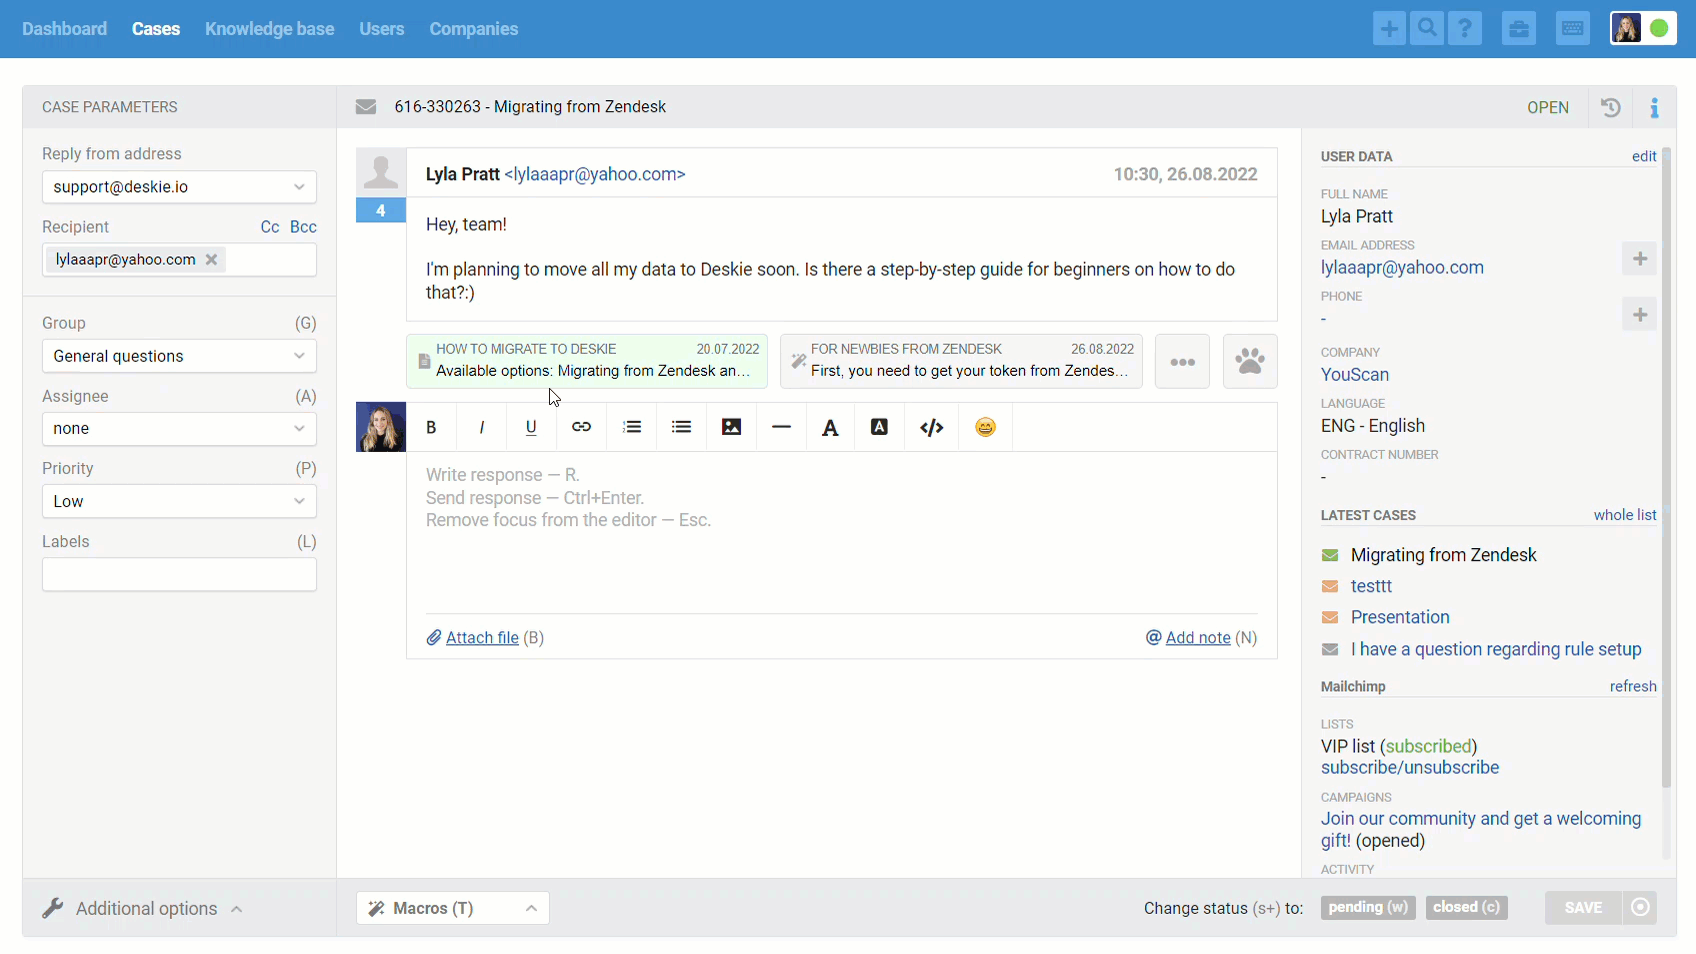Toggle case info panel icon
The width and height of the screenshot is (1696, 954).
pyautogui.click(x=1655, y=107)
